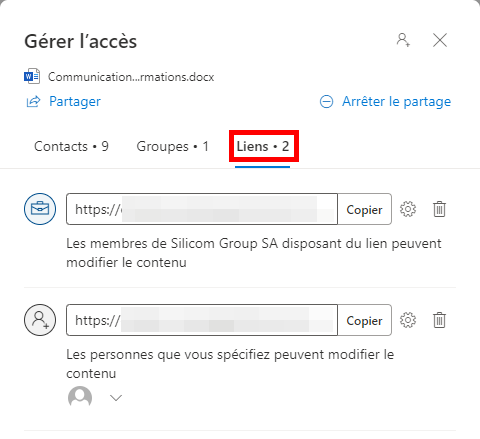The width and height of the screenshot is (480, 439).
Task: Switch to the Groupes tab
Action: 173,146
